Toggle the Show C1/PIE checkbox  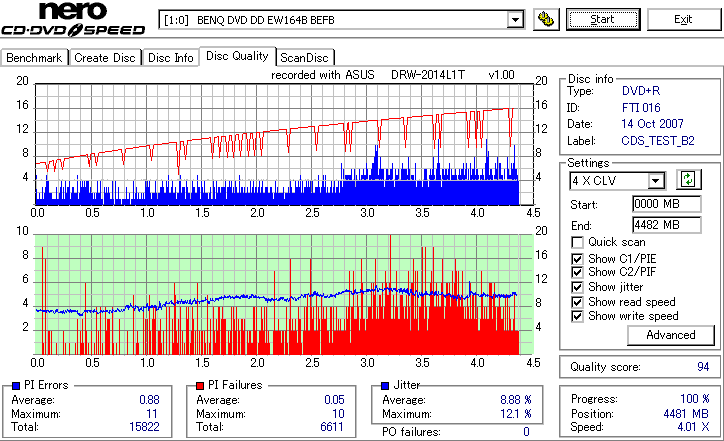577,259
